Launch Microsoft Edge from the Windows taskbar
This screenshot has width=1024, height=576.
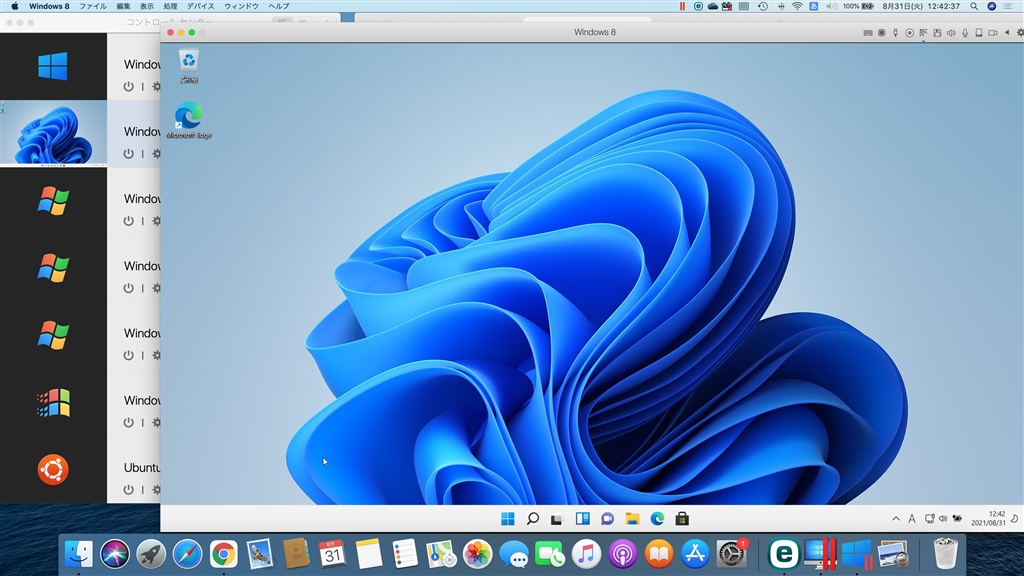[x=657, y=519]
